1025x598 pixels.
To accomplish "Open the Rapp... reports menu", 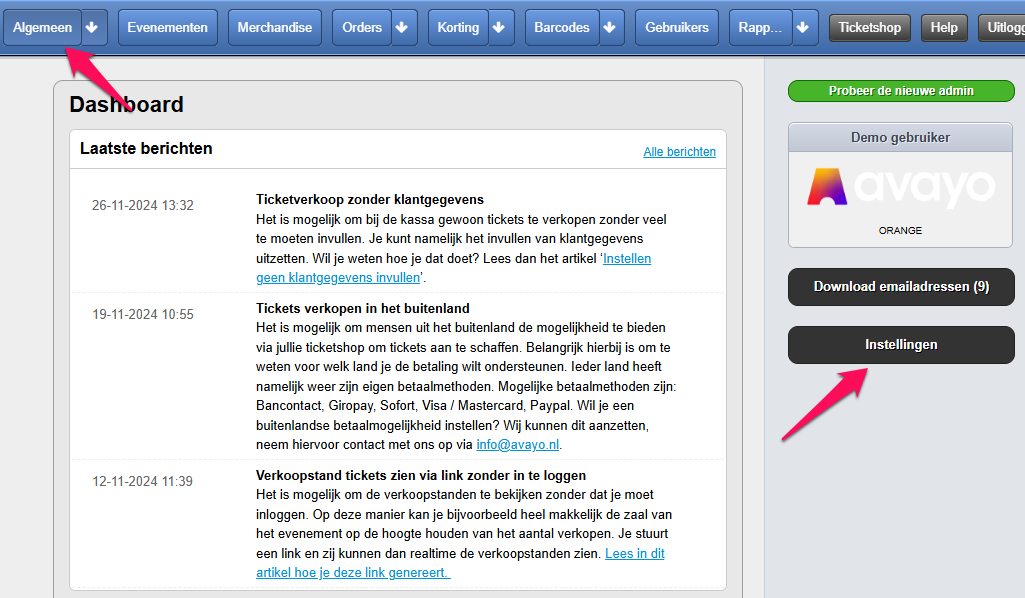I will [760, 27].
